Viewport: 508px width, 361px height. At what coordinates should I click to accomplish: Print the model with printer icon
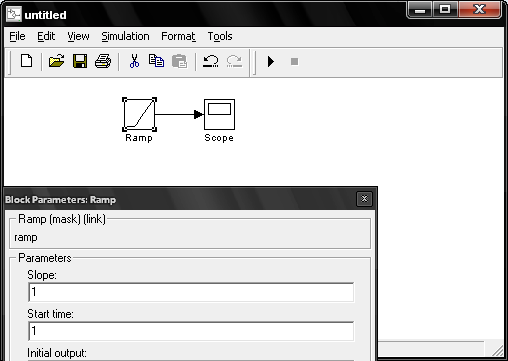coord(103,61)
